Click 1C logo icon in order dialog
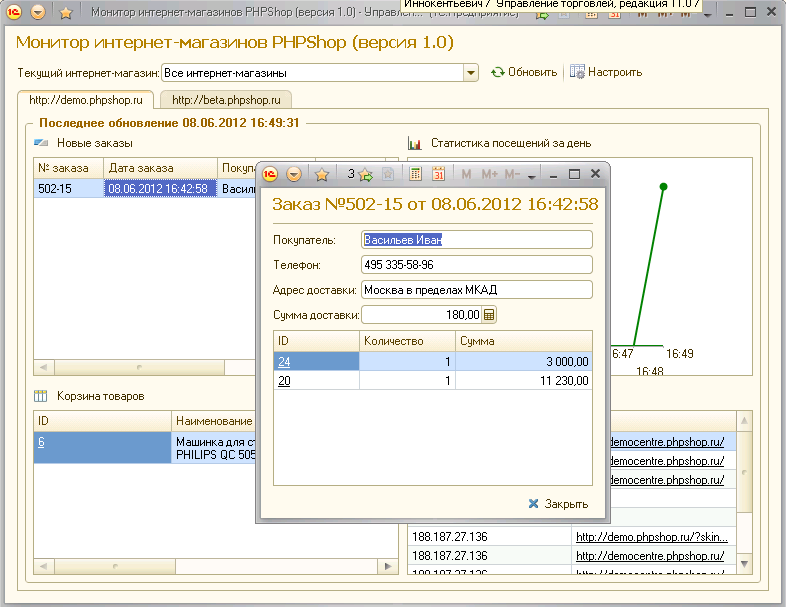Image resolution: width=786 pixels, height=607 pixels. click(270, 174)
